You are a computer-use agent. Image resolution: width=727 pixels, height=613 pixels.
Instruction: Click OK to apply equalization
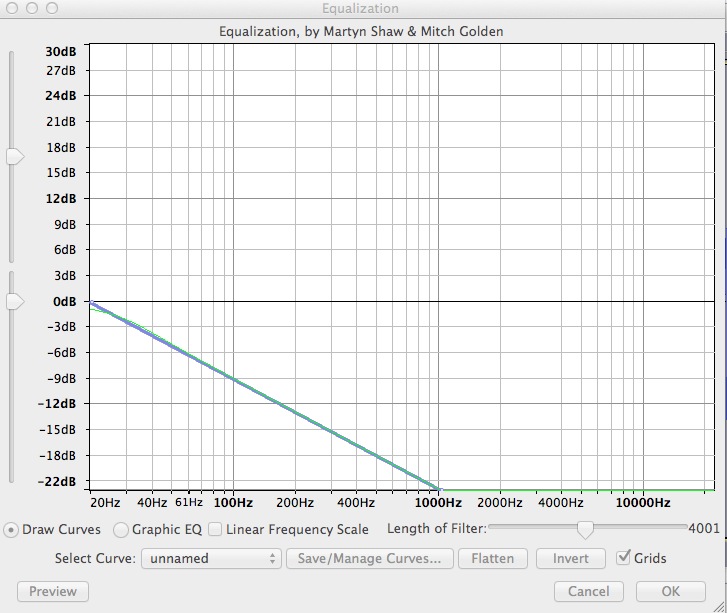tap(670, 591)
